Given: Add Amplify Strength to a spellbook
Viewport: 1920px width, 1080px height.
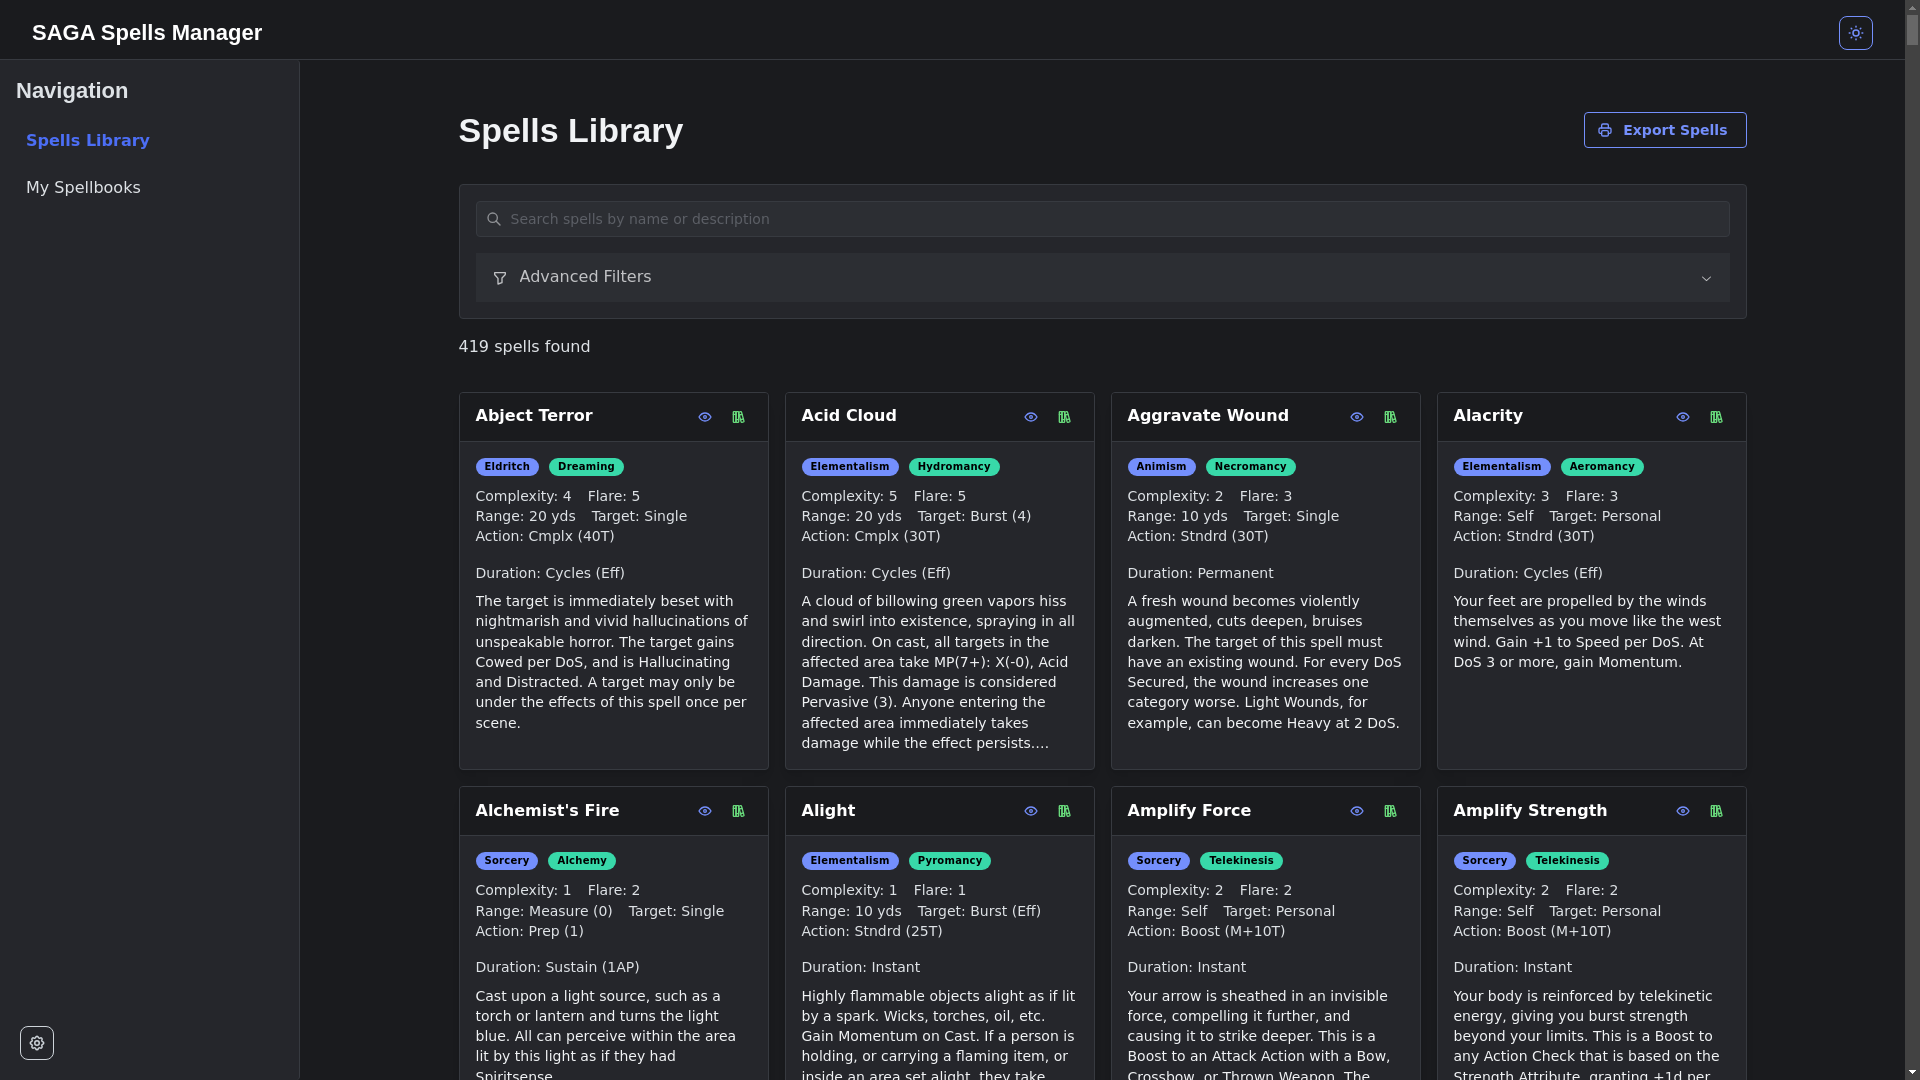Looking at the screenshot, I should [1716, 811].
